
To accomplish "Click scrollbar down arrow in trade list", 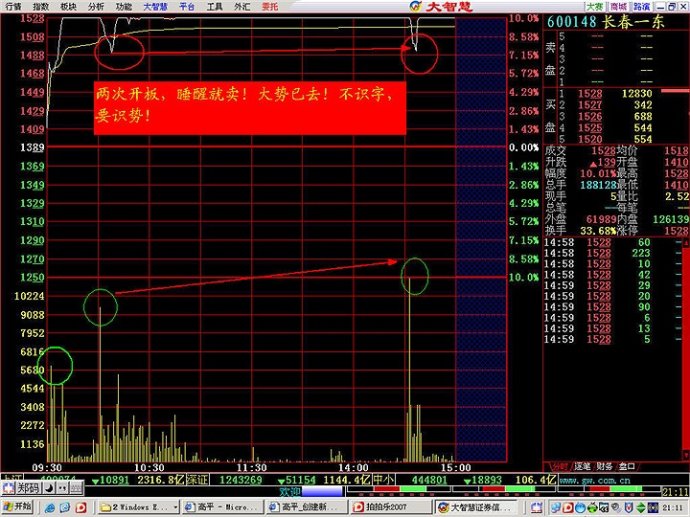I will [x=686, y=454].
